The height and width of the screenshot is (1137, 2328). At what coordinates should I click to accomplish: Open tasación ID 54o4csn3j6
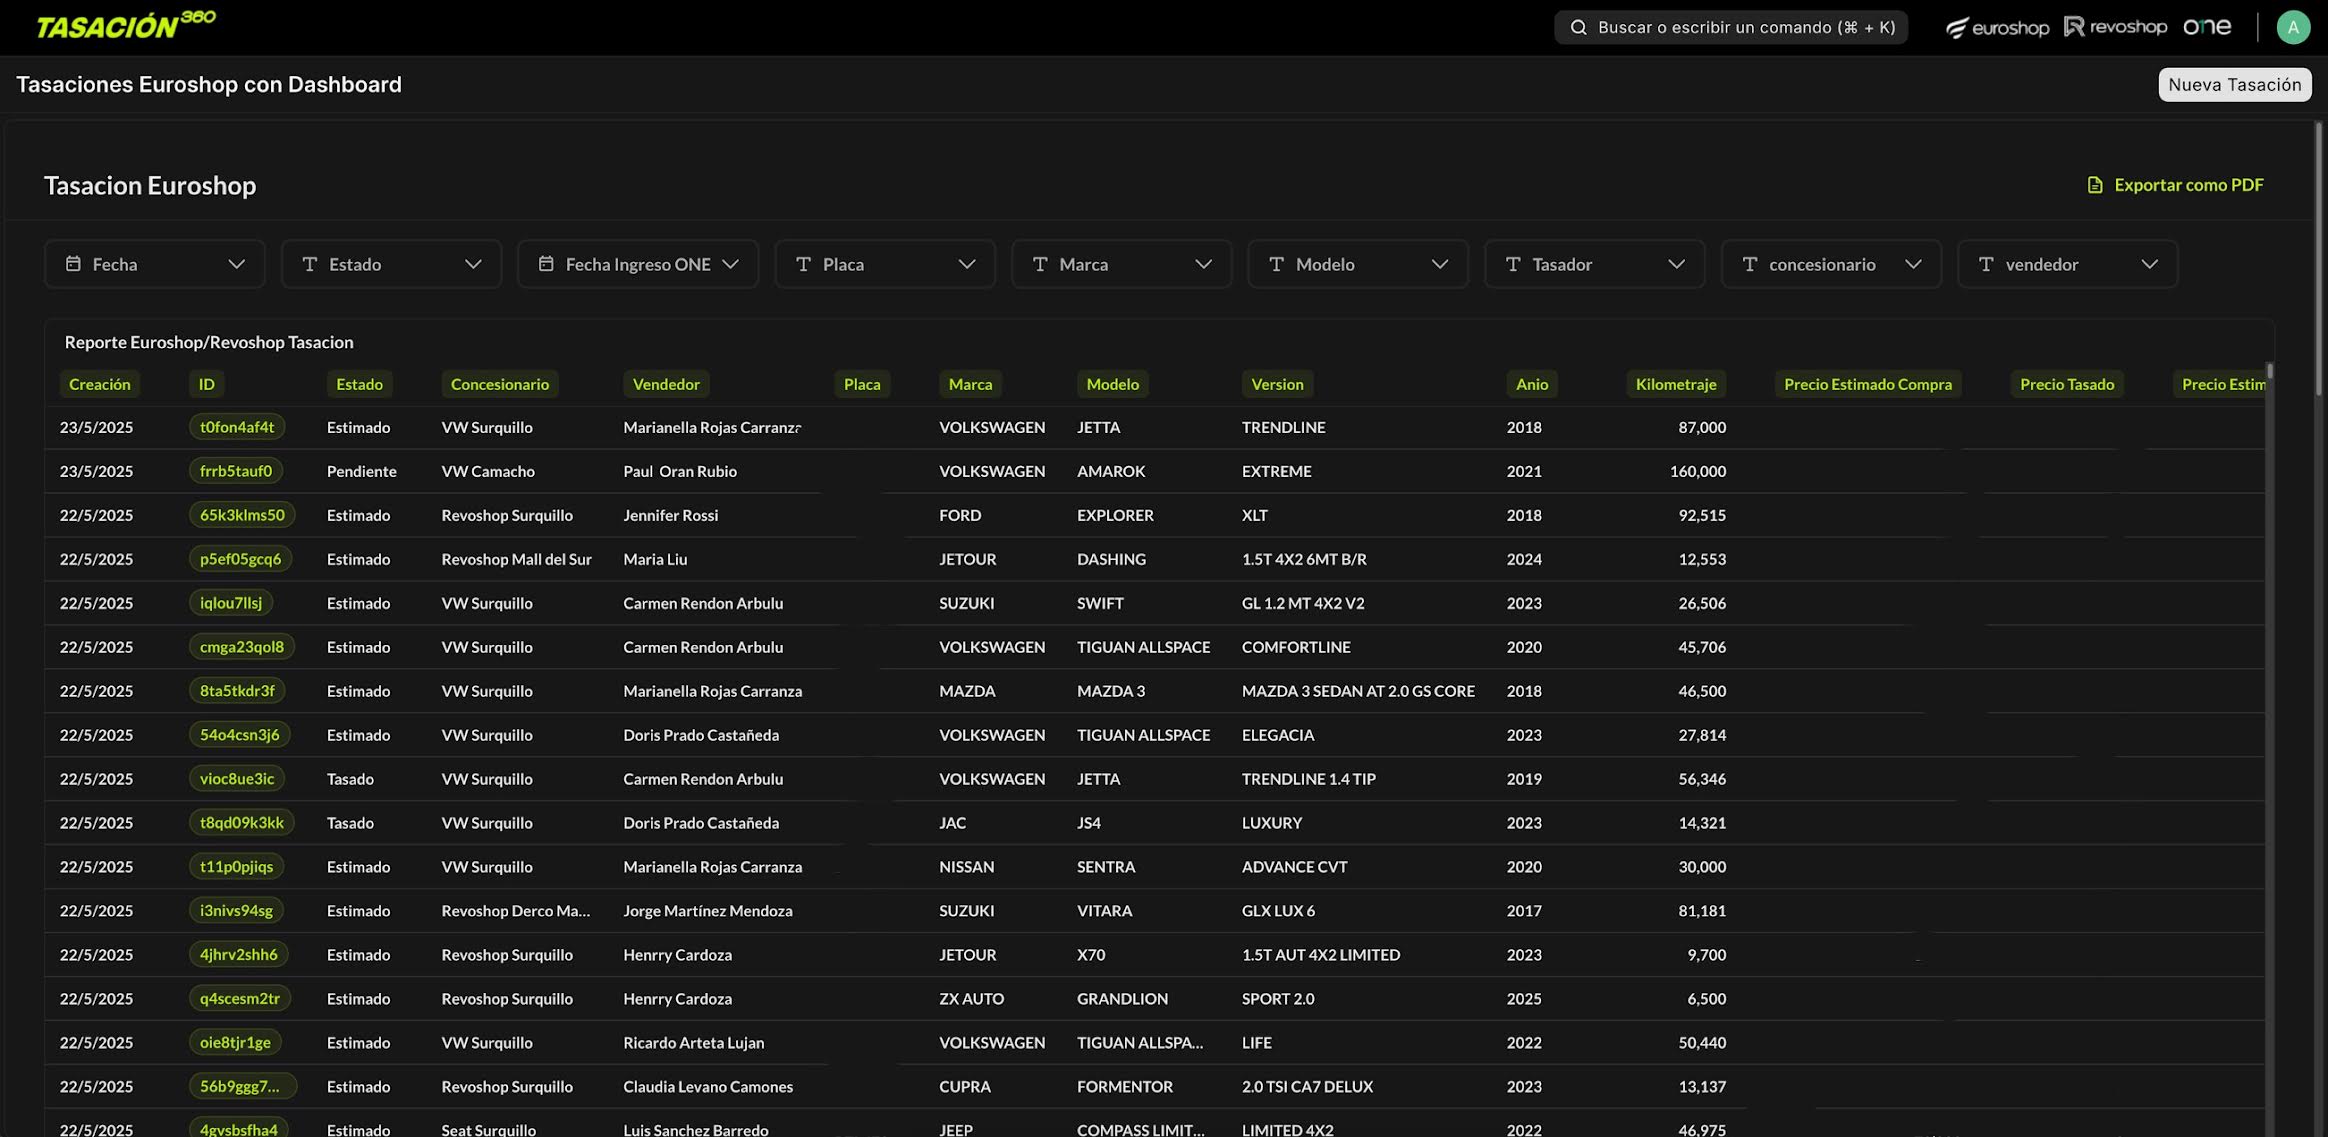240,735
